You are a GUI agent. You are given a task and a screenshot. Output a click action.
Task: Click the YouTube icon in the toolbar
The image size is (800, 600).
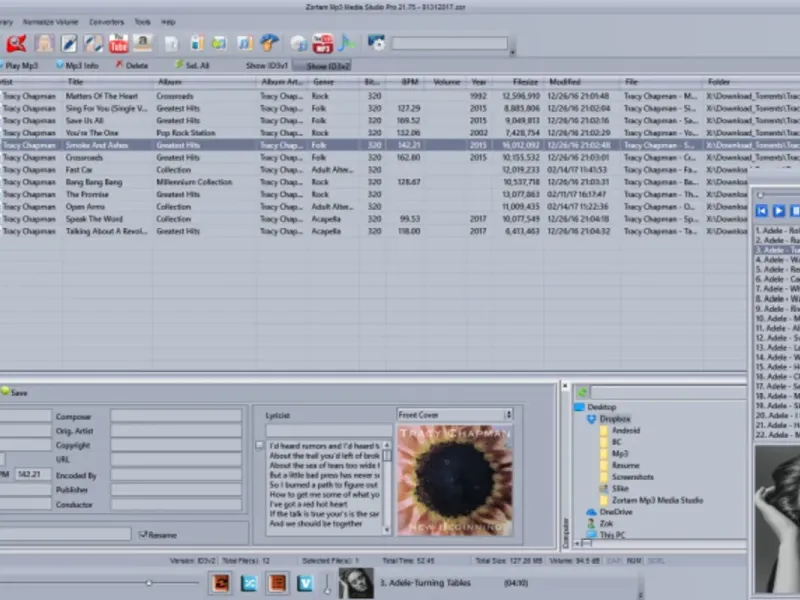118,43
